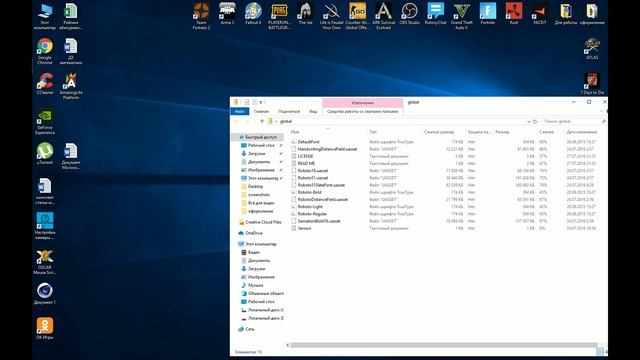The image size is (640, 360).
Task: Select the Version text file
Action: (x=304, y=228)
